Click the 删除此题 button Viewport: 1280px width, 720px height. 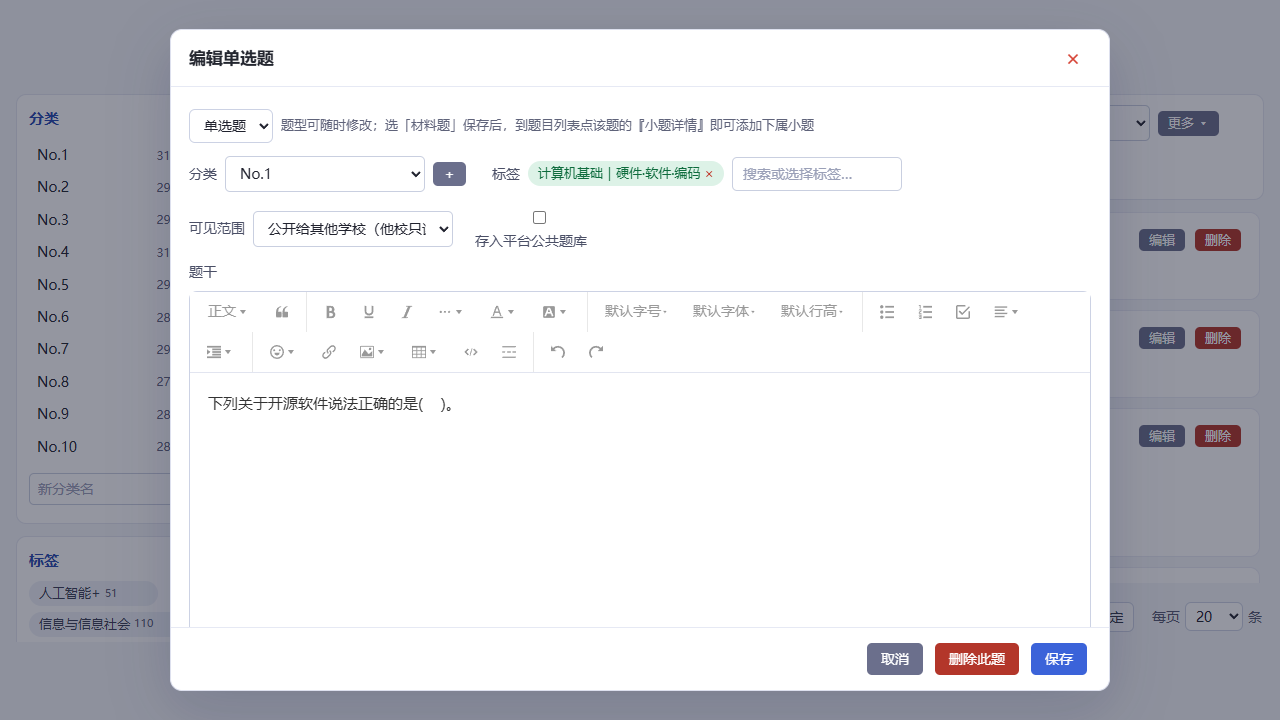pos(977,659)
